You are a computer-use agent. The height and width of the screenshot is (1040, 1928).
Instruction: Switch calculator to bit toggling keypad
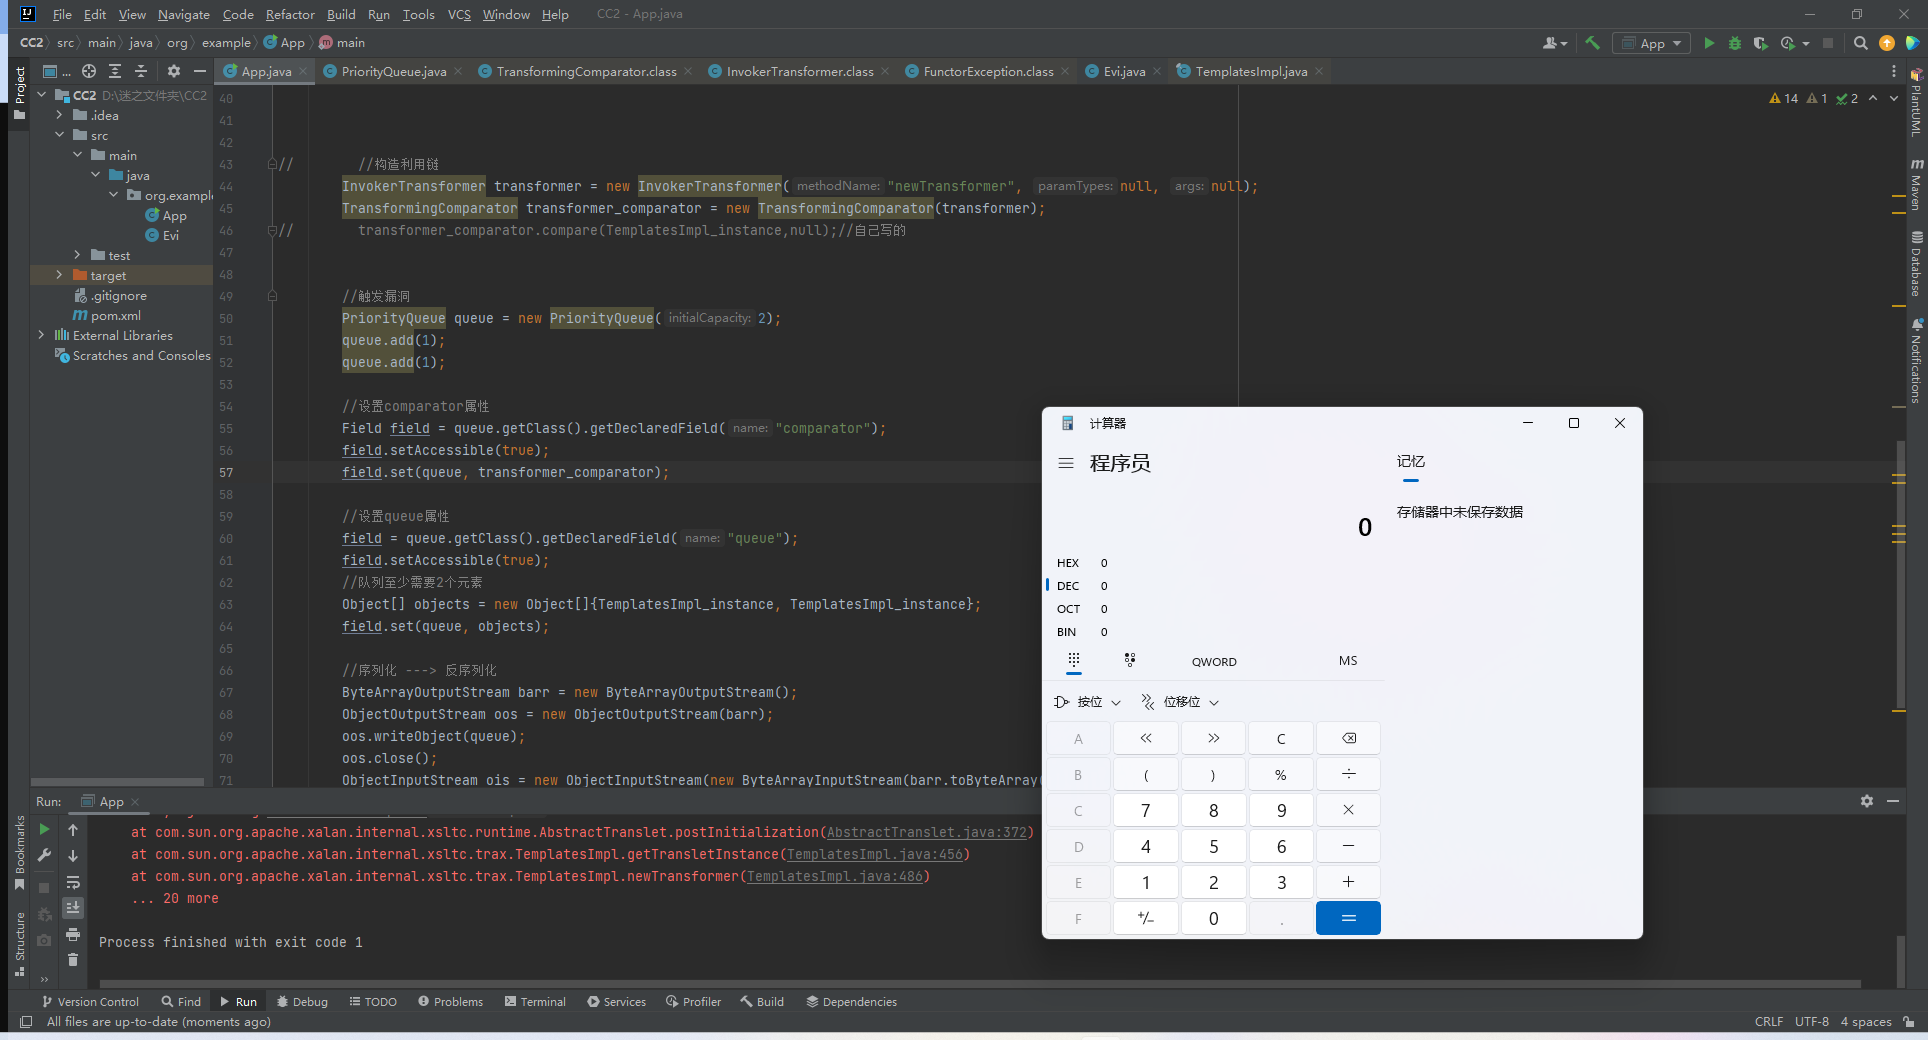pyautogui.click(x=1130, y=660)
